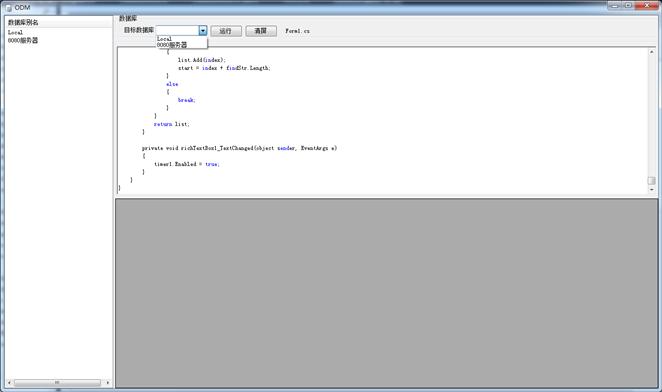Select 8080服务器 in the left list
This screenshot has width=662, height=392.
pos(23,41)
